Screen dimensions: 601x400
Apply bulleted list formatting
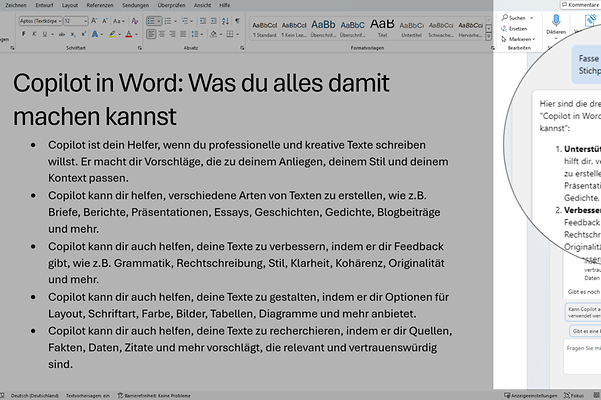point(151,20)
